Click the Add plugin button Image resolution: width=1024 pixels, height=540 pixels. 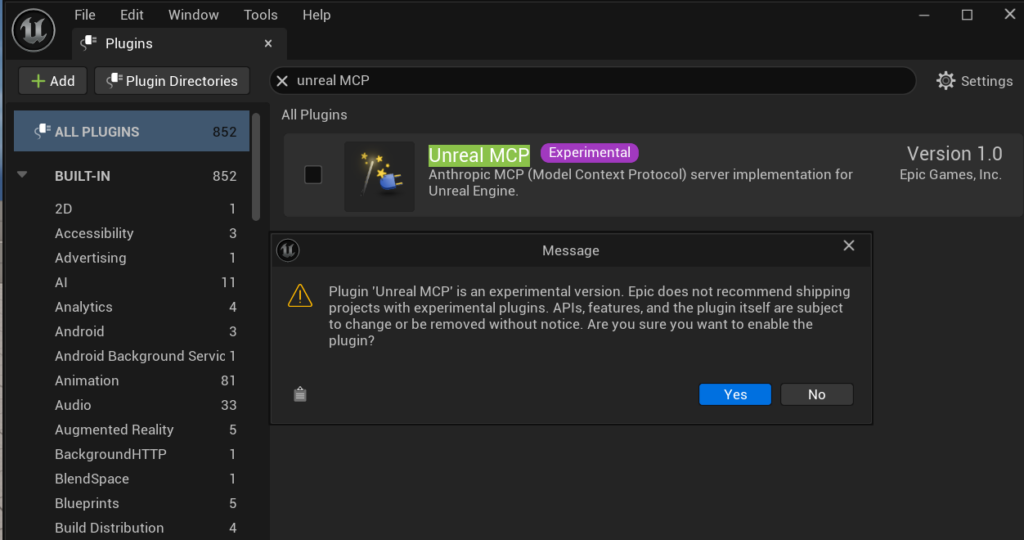point(52,81)
